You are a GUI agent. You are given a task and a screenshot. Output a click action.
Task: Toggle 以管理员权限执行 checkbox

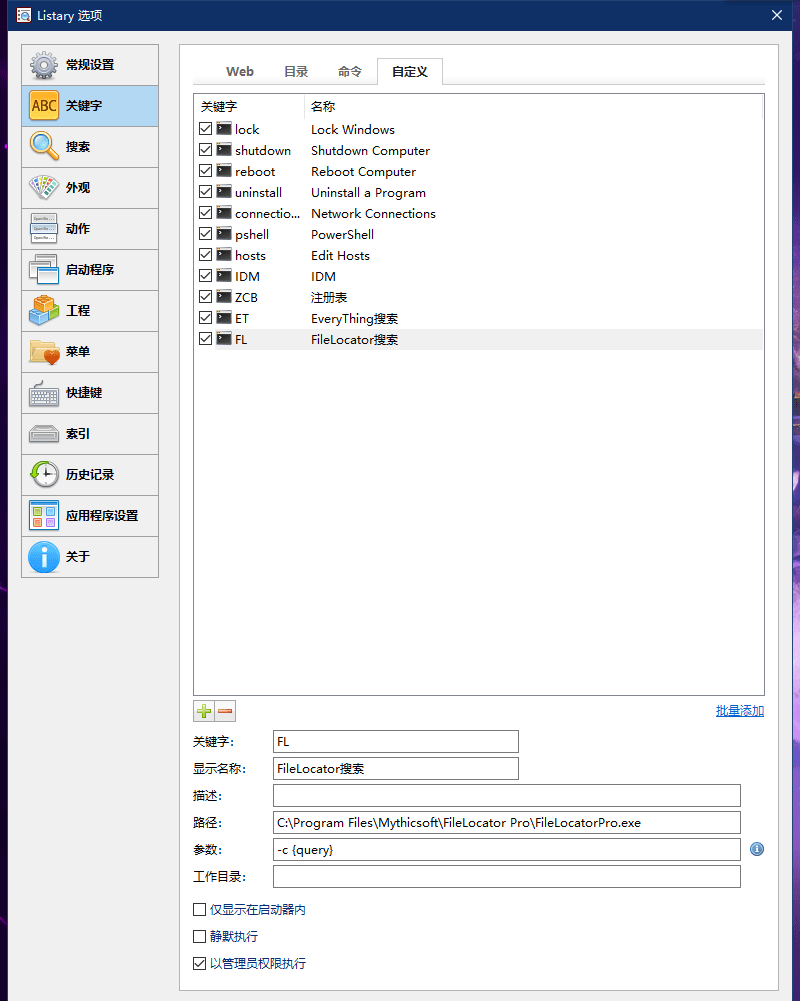200,964
